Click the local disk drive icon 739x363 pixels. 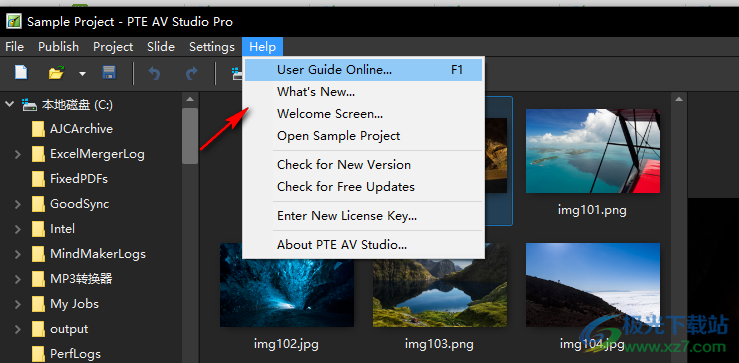(x=29, y=105)
